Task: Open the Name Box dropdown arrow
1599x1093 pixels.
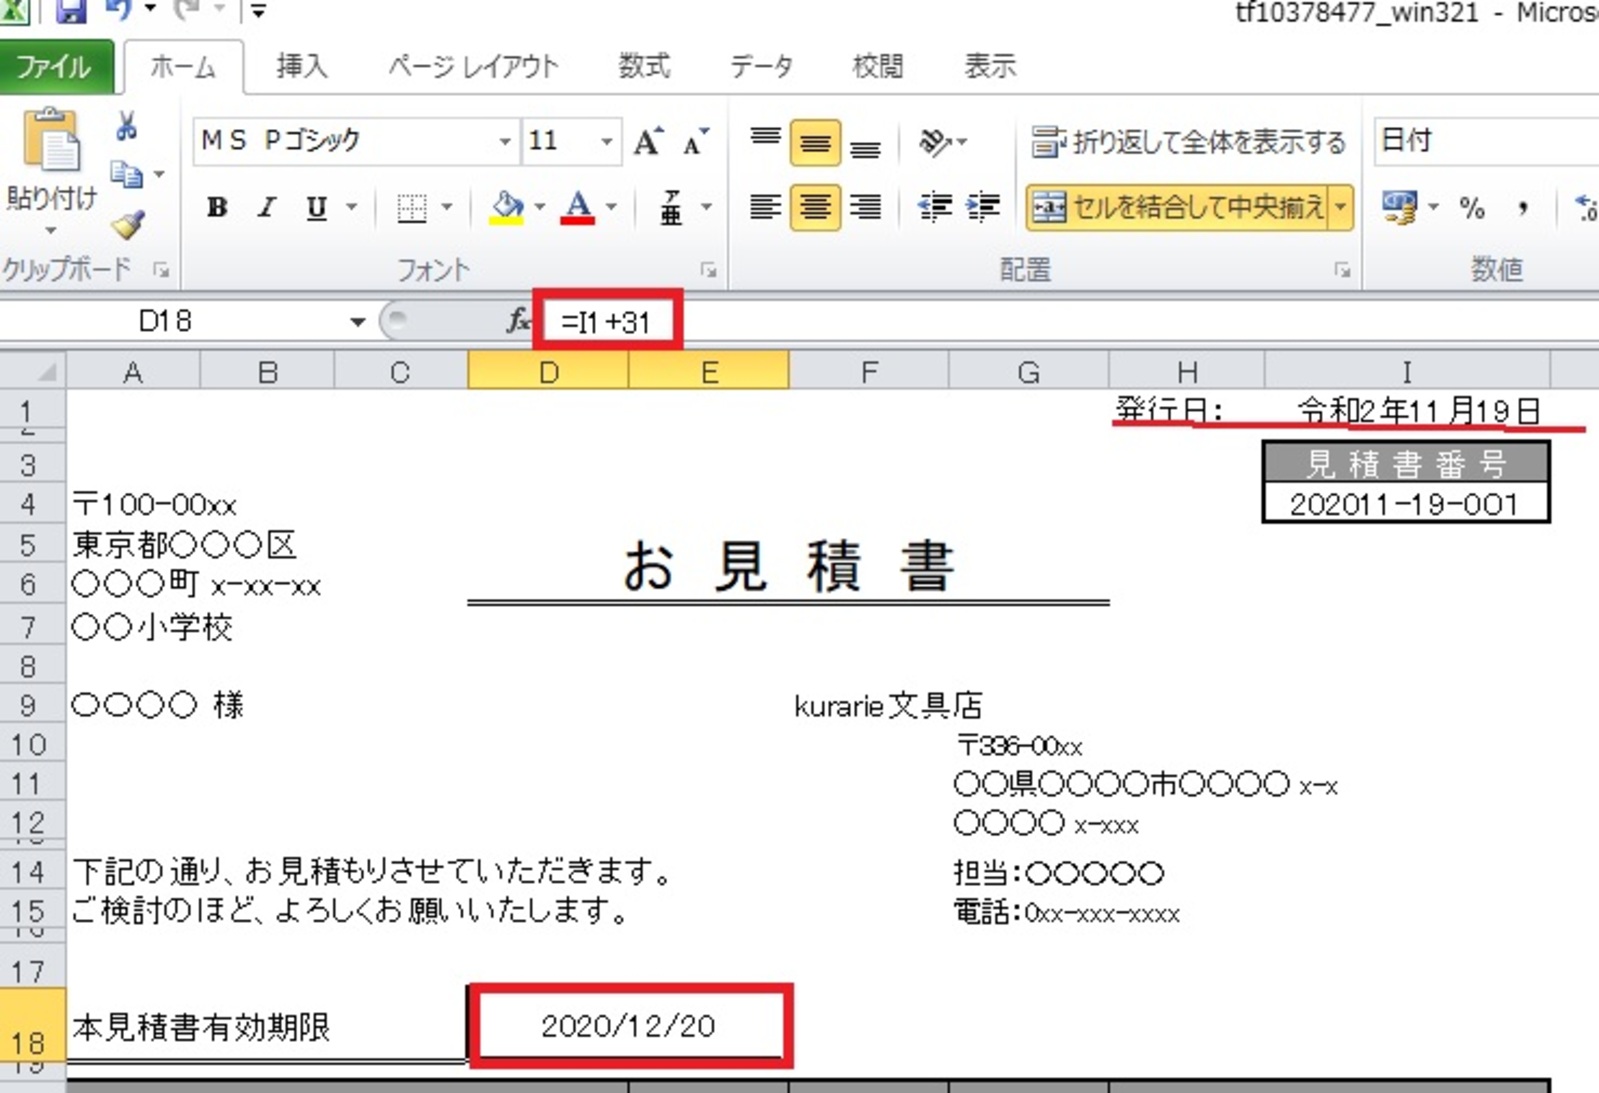Action: click(357, 322)
